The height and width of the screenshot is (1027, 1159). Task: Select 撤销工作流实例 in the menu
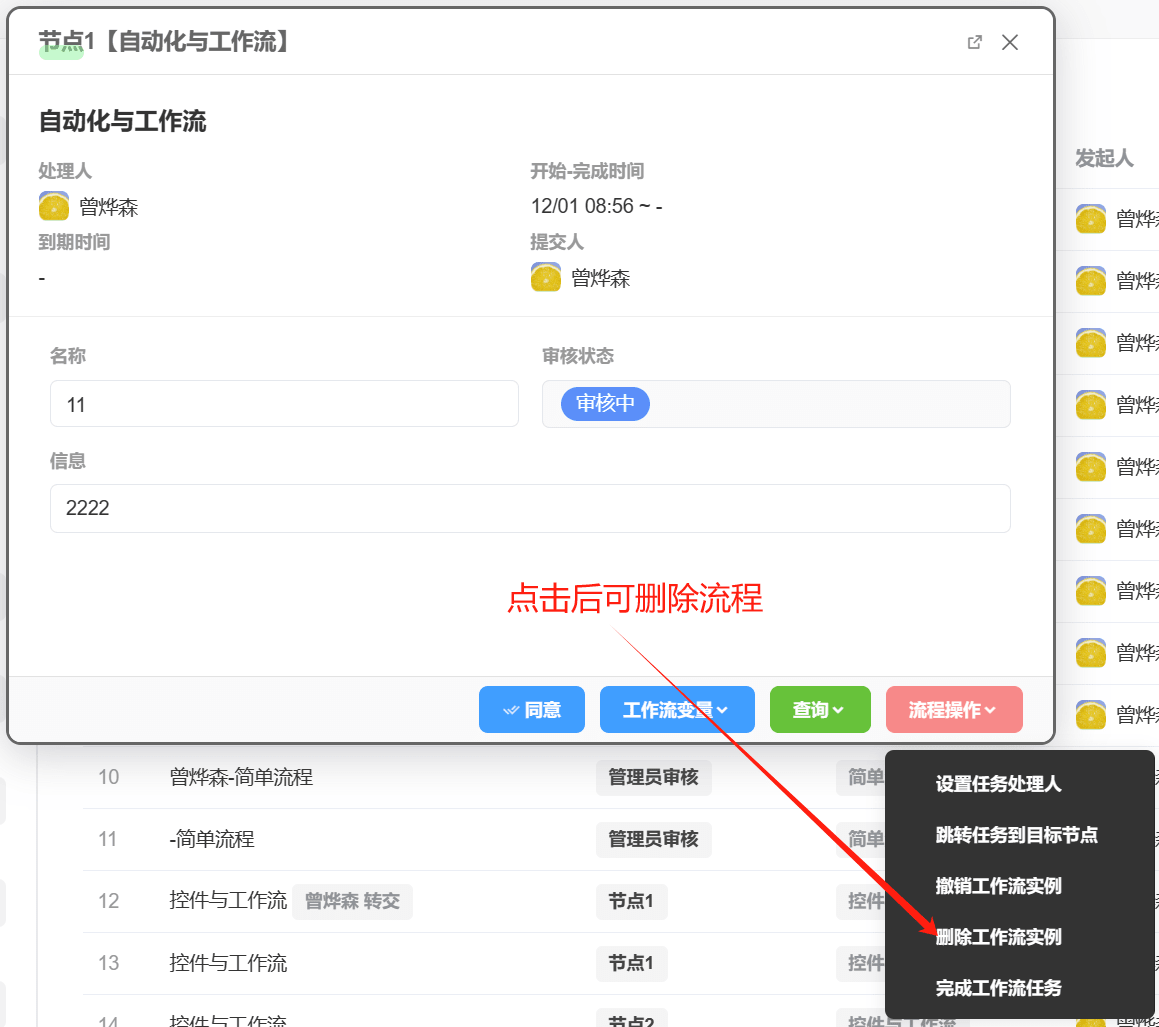pyautogui.click(x=998, y=886)
